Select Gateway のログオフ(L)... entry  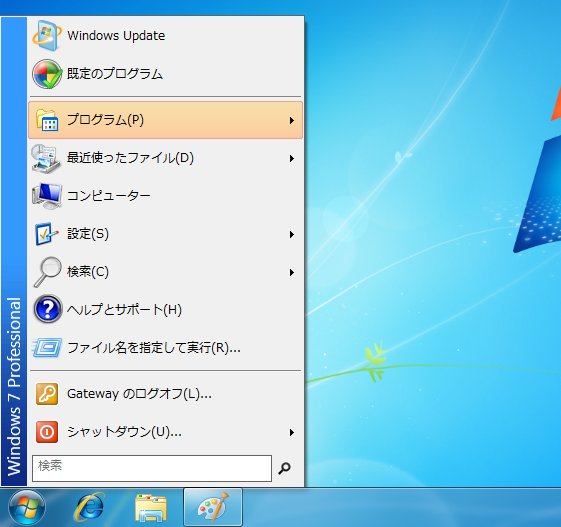[165, 394]
